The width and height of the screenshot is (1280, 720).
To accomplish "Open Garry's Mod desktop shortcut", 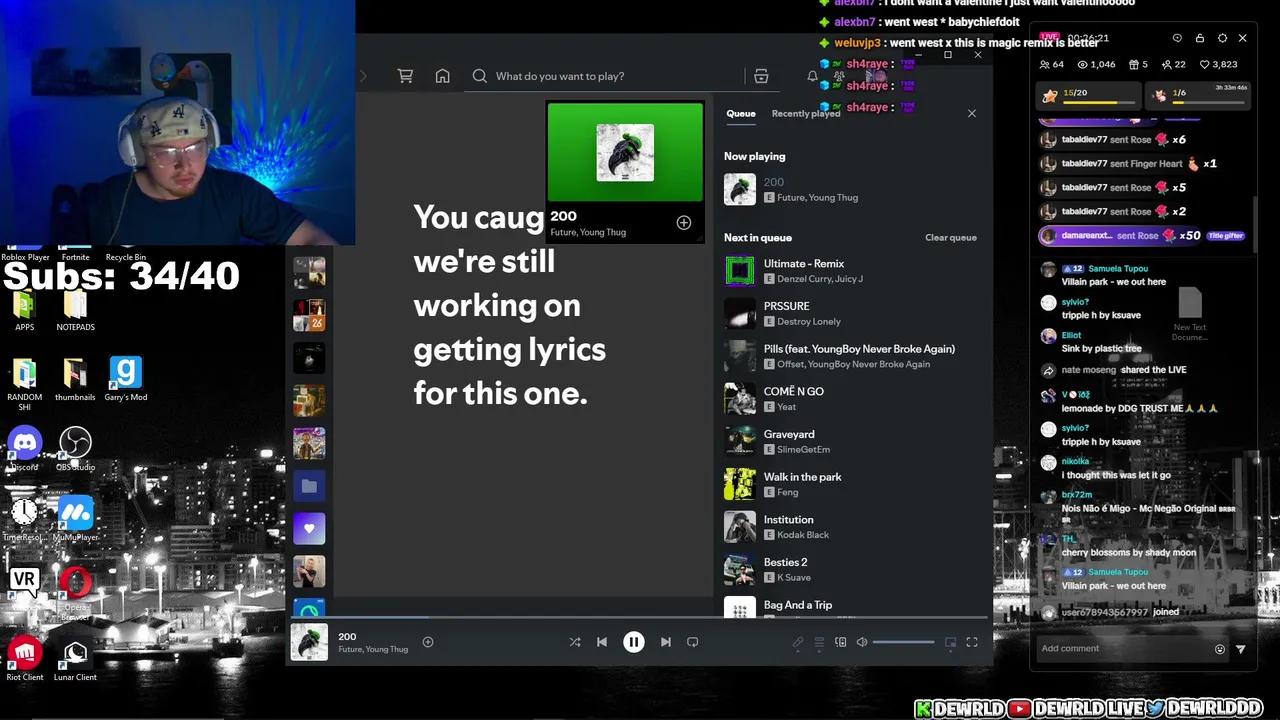I will tap(125, 379).
